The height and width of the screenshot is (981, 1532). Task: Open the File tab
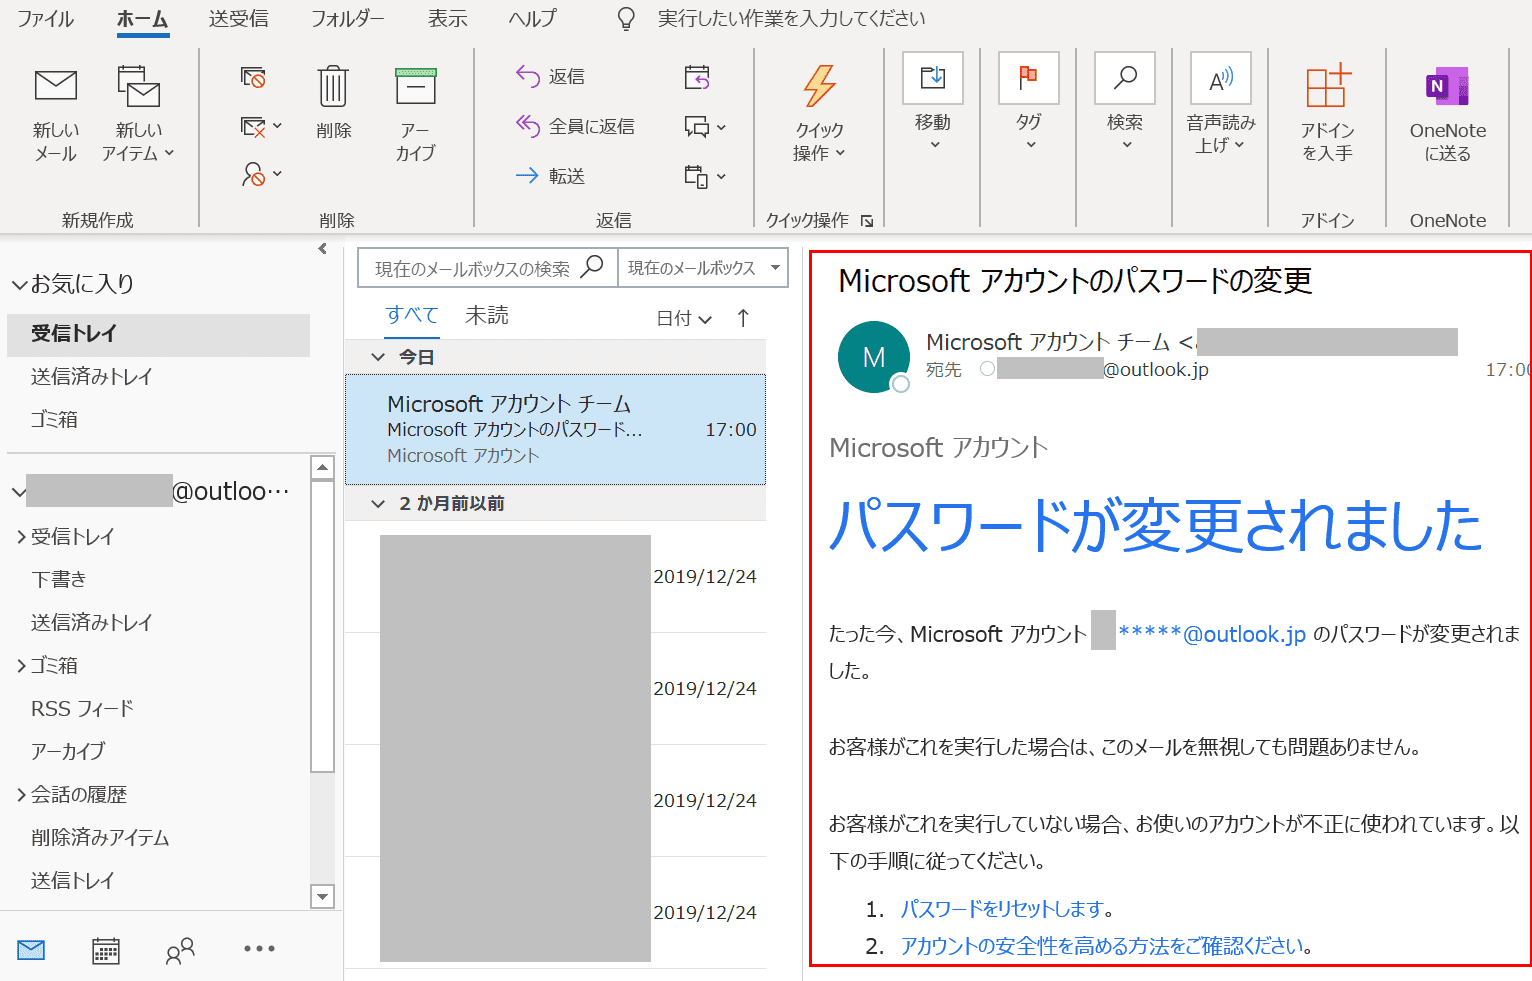click(46, 18)
